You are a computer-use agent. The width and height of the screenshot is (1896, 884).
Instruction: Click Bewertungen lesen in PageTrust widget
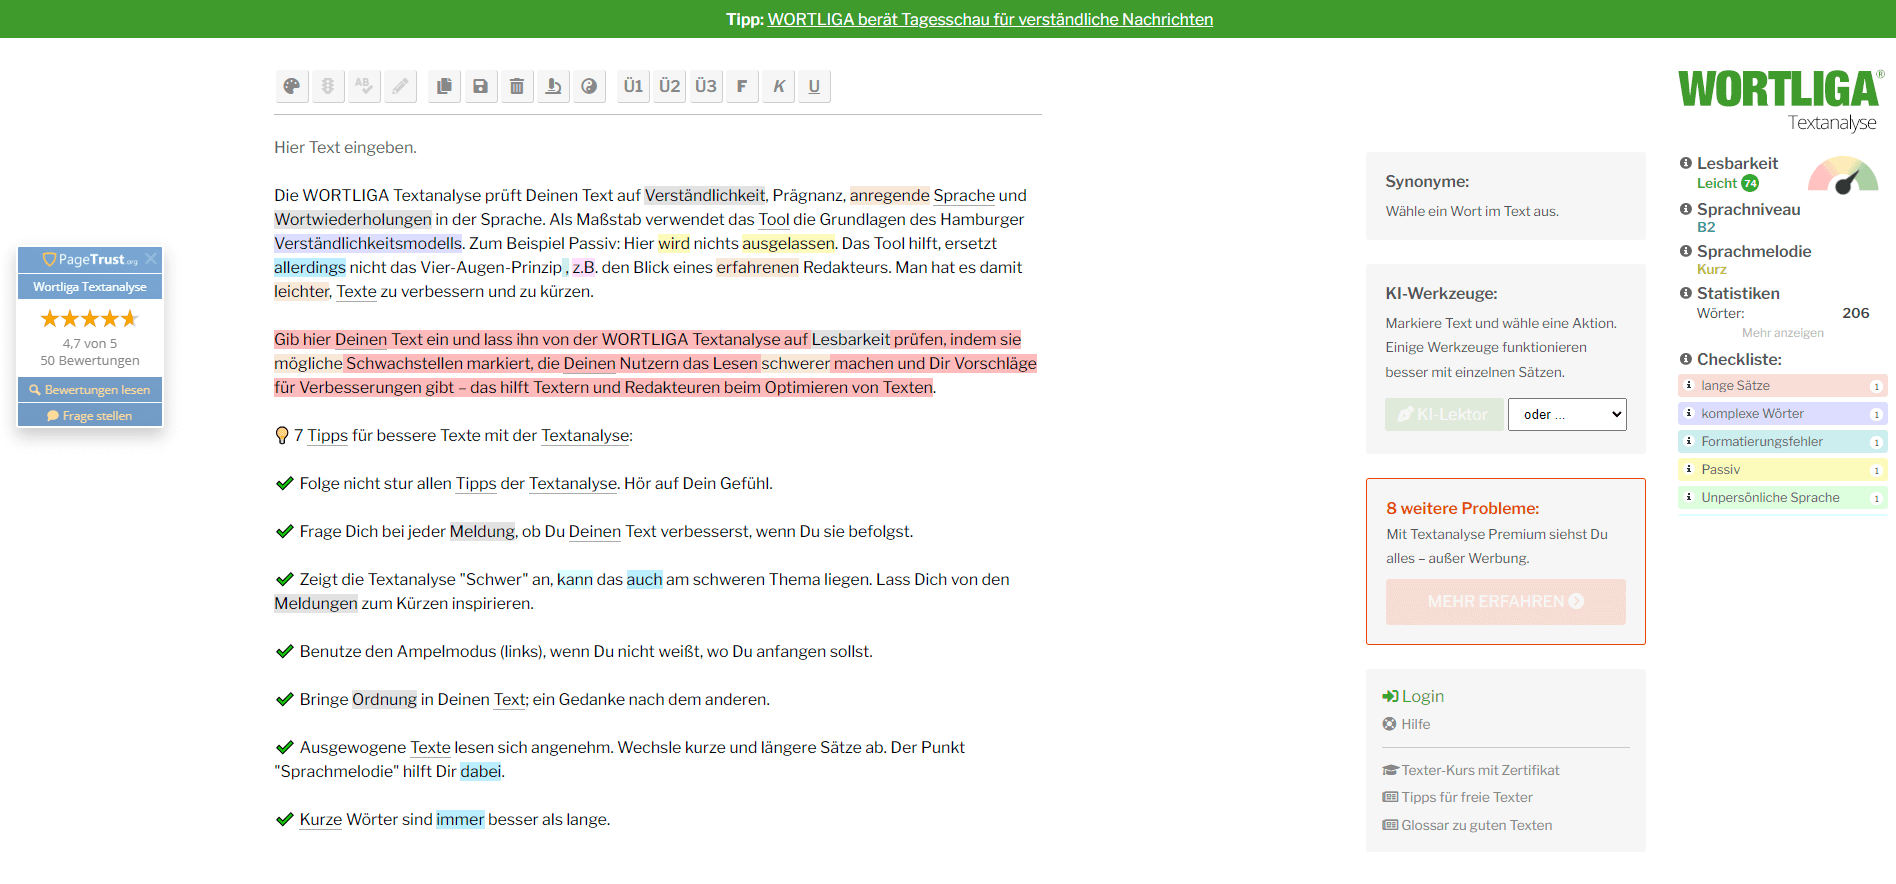(x=90, y=389)
